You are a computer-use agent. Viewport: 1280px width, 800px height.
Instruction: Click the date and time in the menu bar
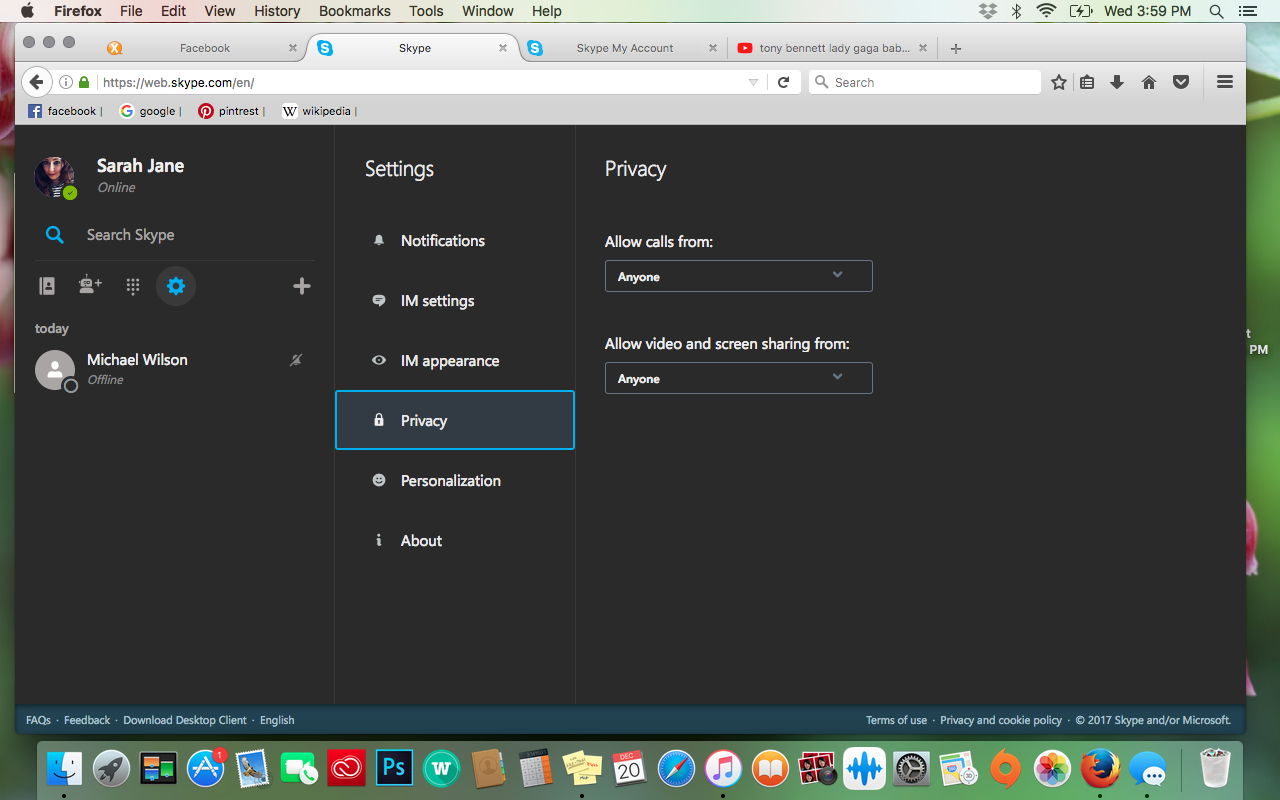1148,11
